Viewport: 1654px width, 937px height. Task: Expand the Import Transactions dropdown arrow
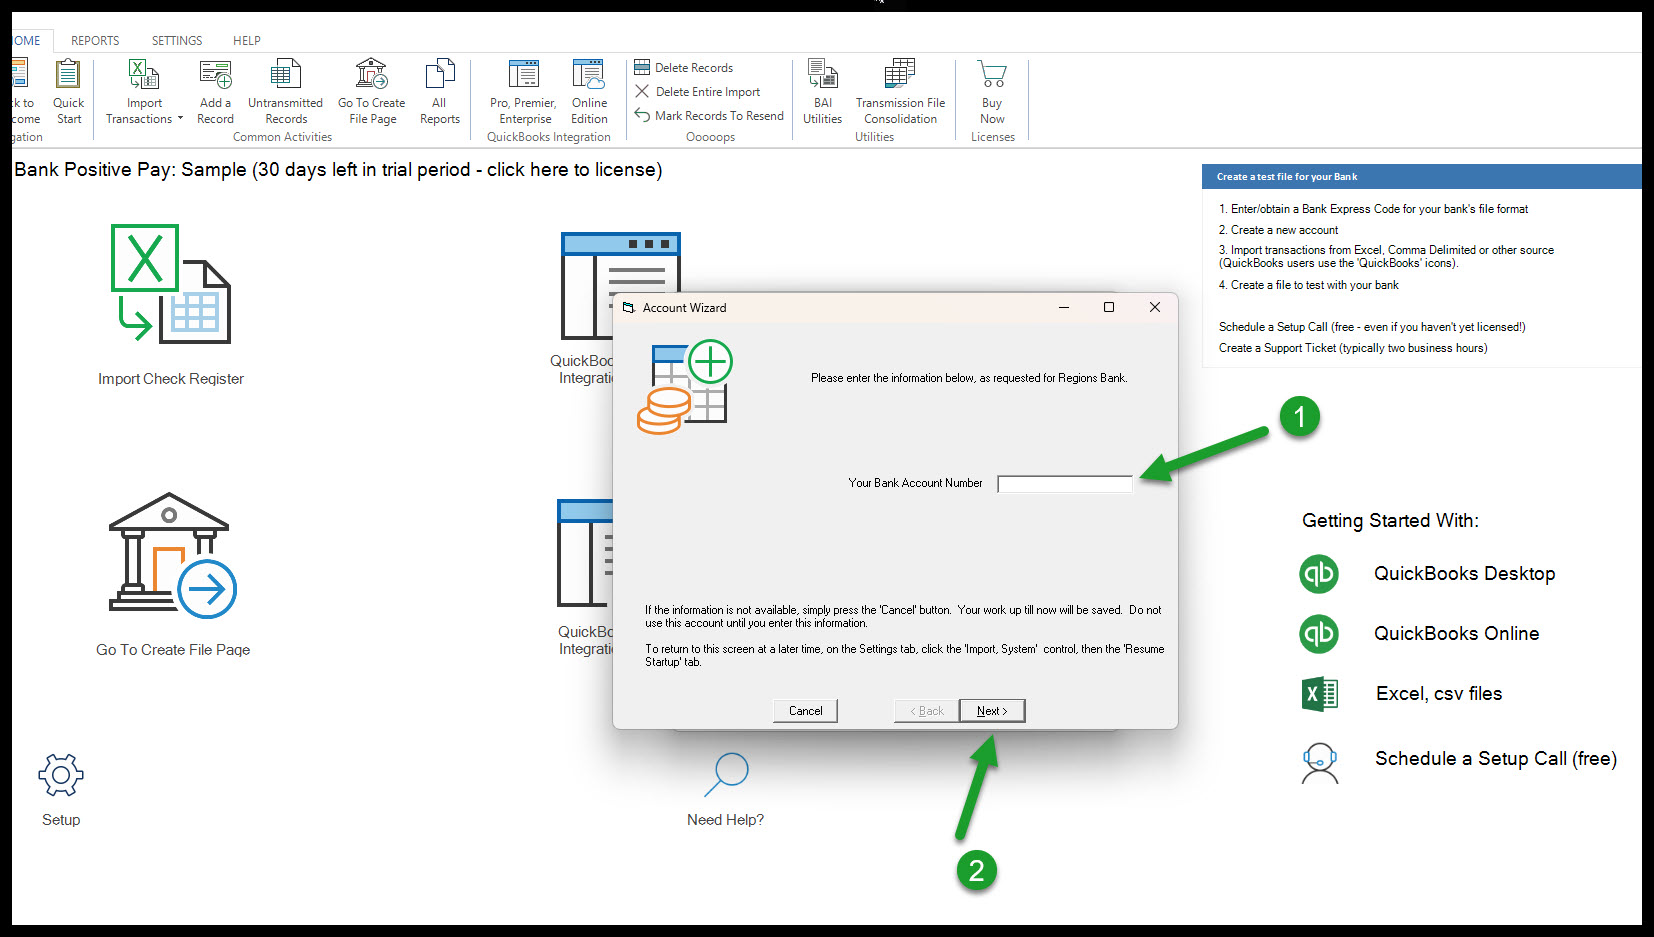tap(180, 119)
